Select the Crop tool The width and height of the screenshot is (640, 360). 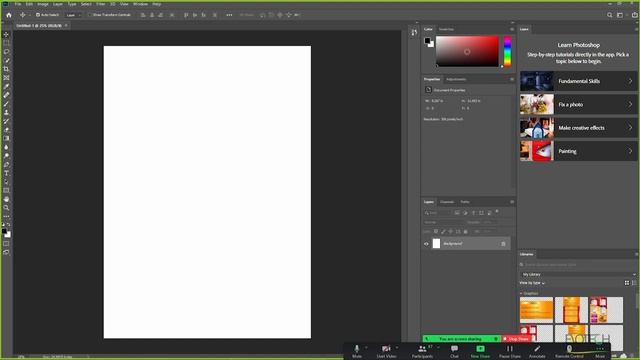point(6,69)
